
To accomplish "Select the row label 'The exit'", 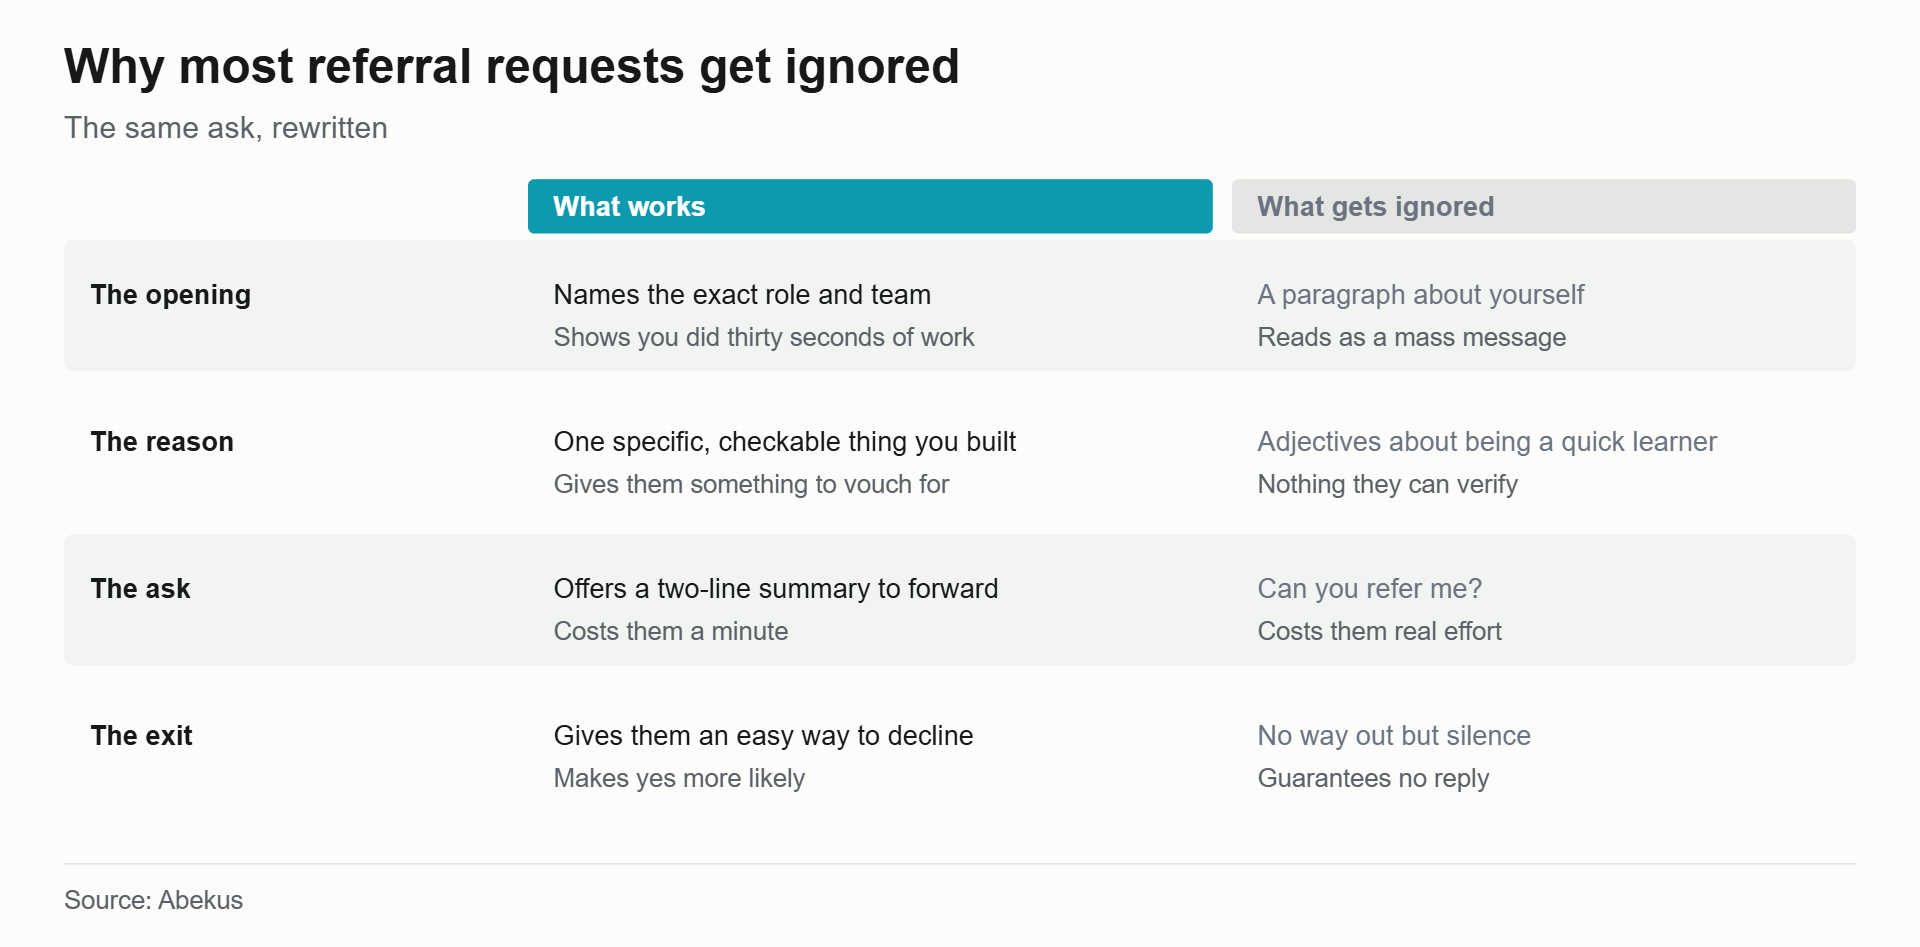I will pos(142,736).
